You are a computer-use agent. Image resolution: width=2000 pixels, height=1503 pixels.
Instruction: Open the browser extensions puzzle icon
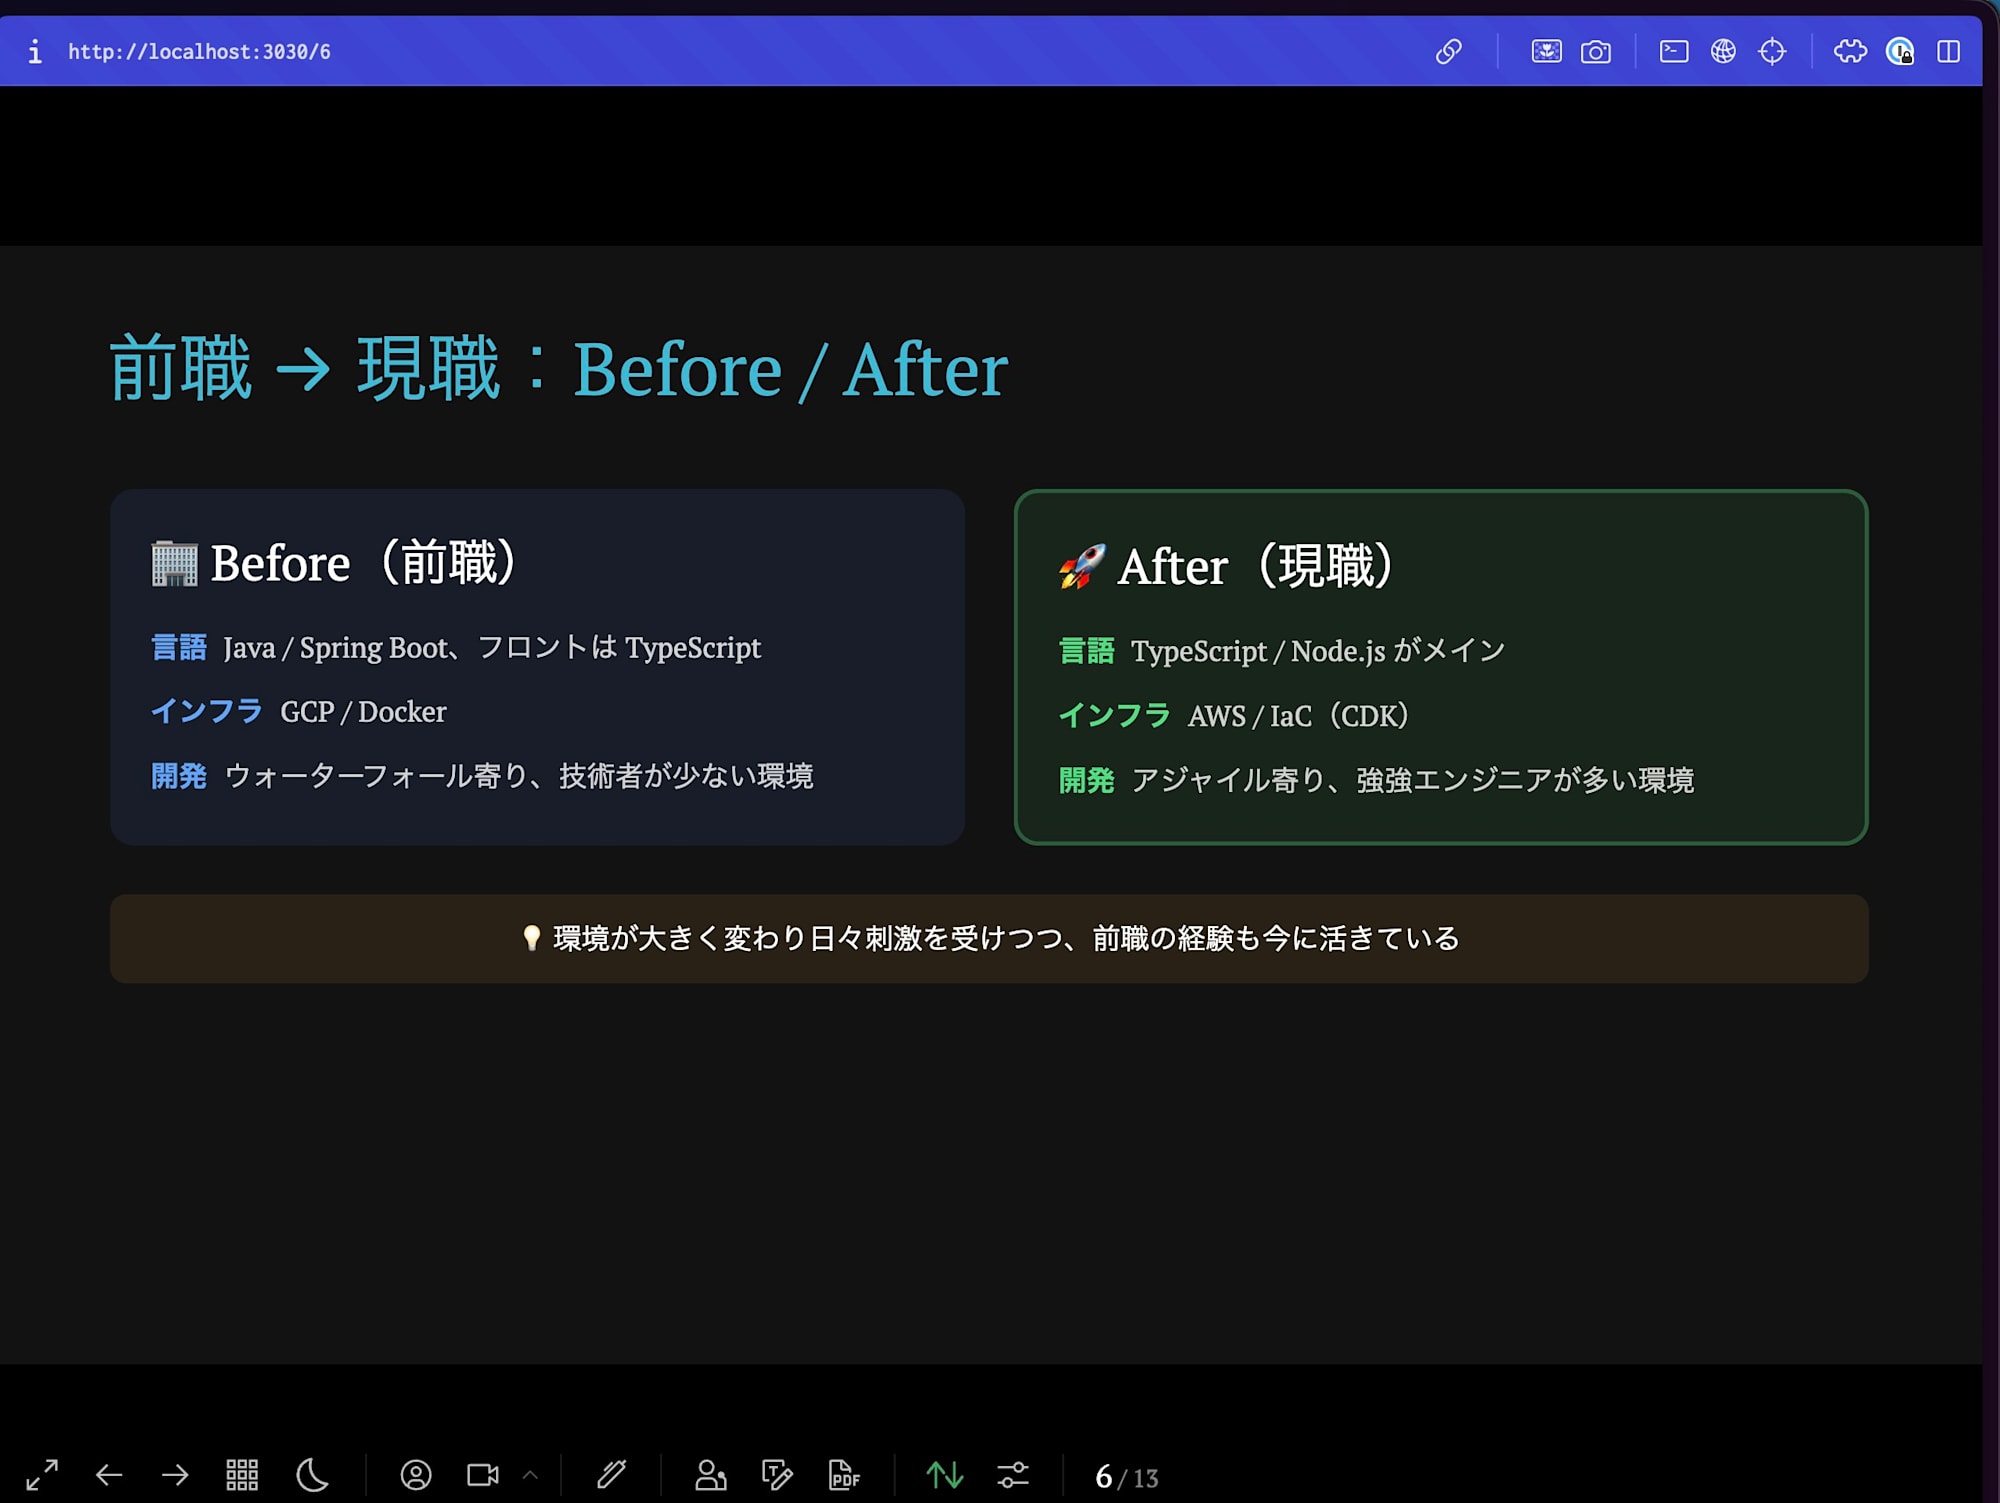coord(1850,51)
